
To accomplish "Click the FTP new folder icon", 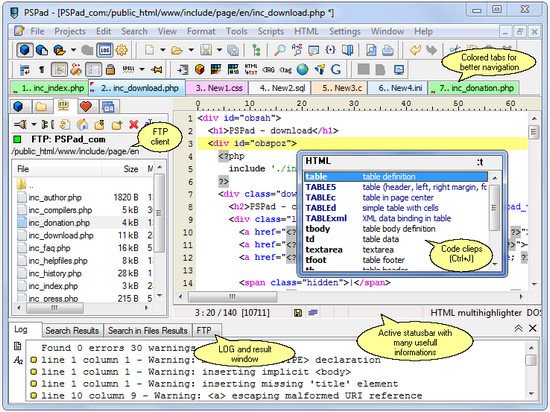I will click(116, 124).
